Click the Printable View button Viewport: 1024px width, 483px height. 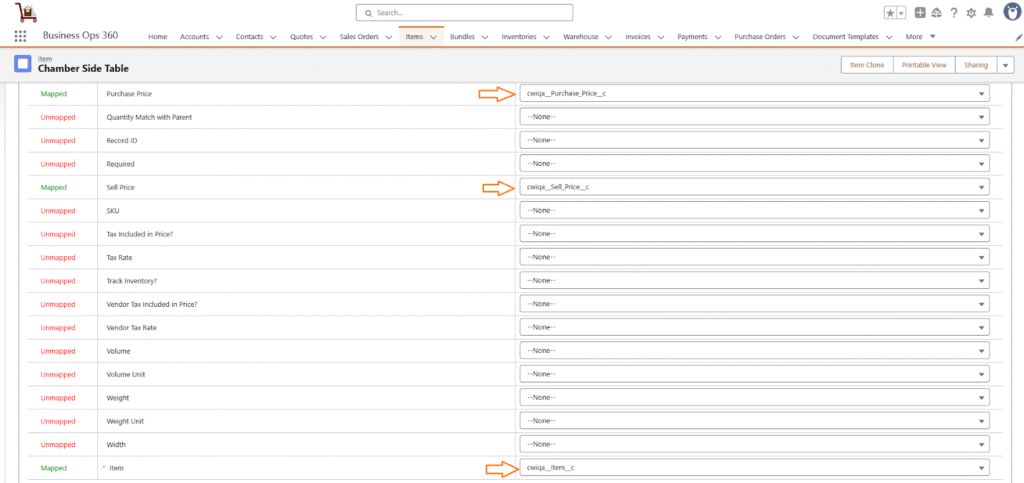click(924, 65)
